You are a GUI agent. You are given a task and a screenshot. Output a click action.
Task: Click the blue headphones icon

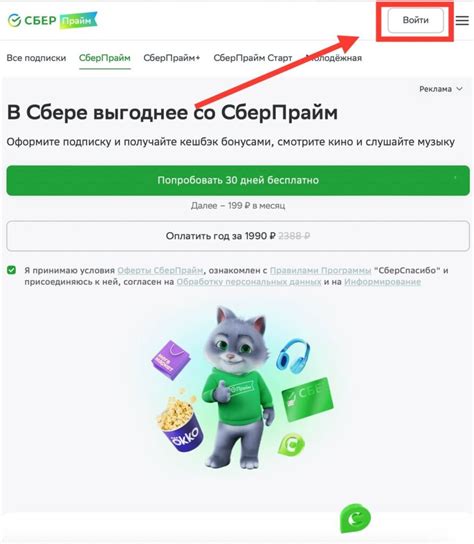[x=293, y=356]
